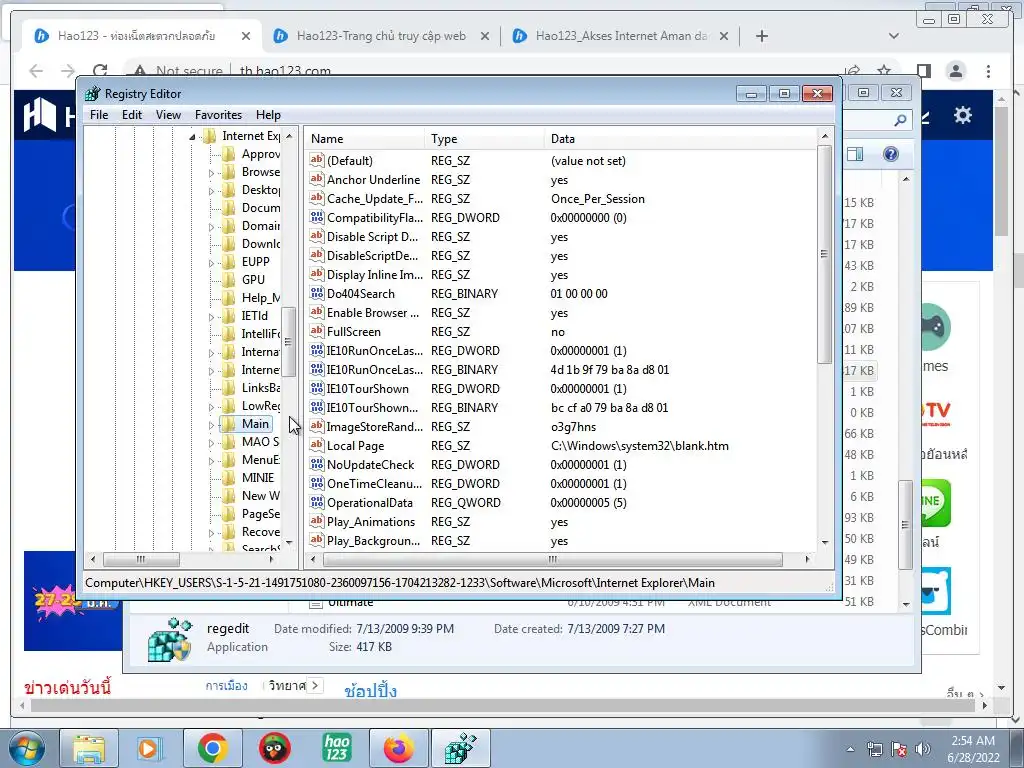Select the Approved Extensions folder icon
This screenshot has height=768, width=1024.
228,154
